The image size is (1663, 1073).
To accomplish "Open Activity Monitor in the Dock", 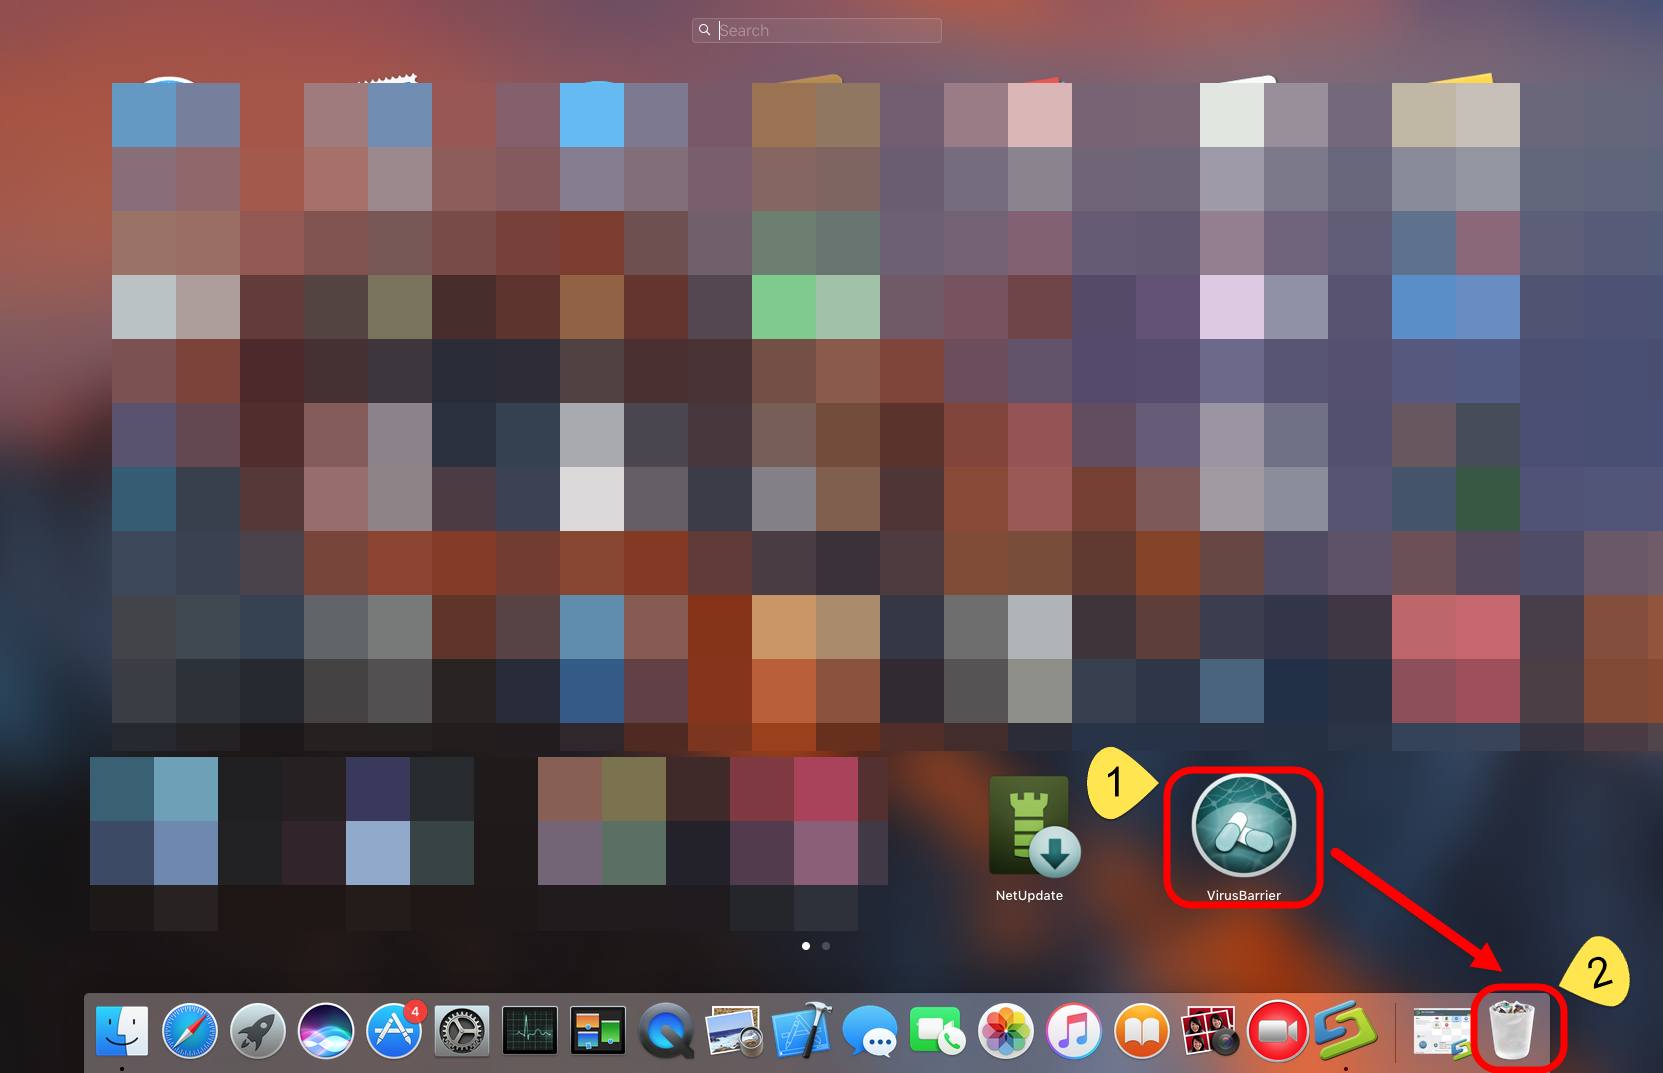I will (x=530, y=1031).
